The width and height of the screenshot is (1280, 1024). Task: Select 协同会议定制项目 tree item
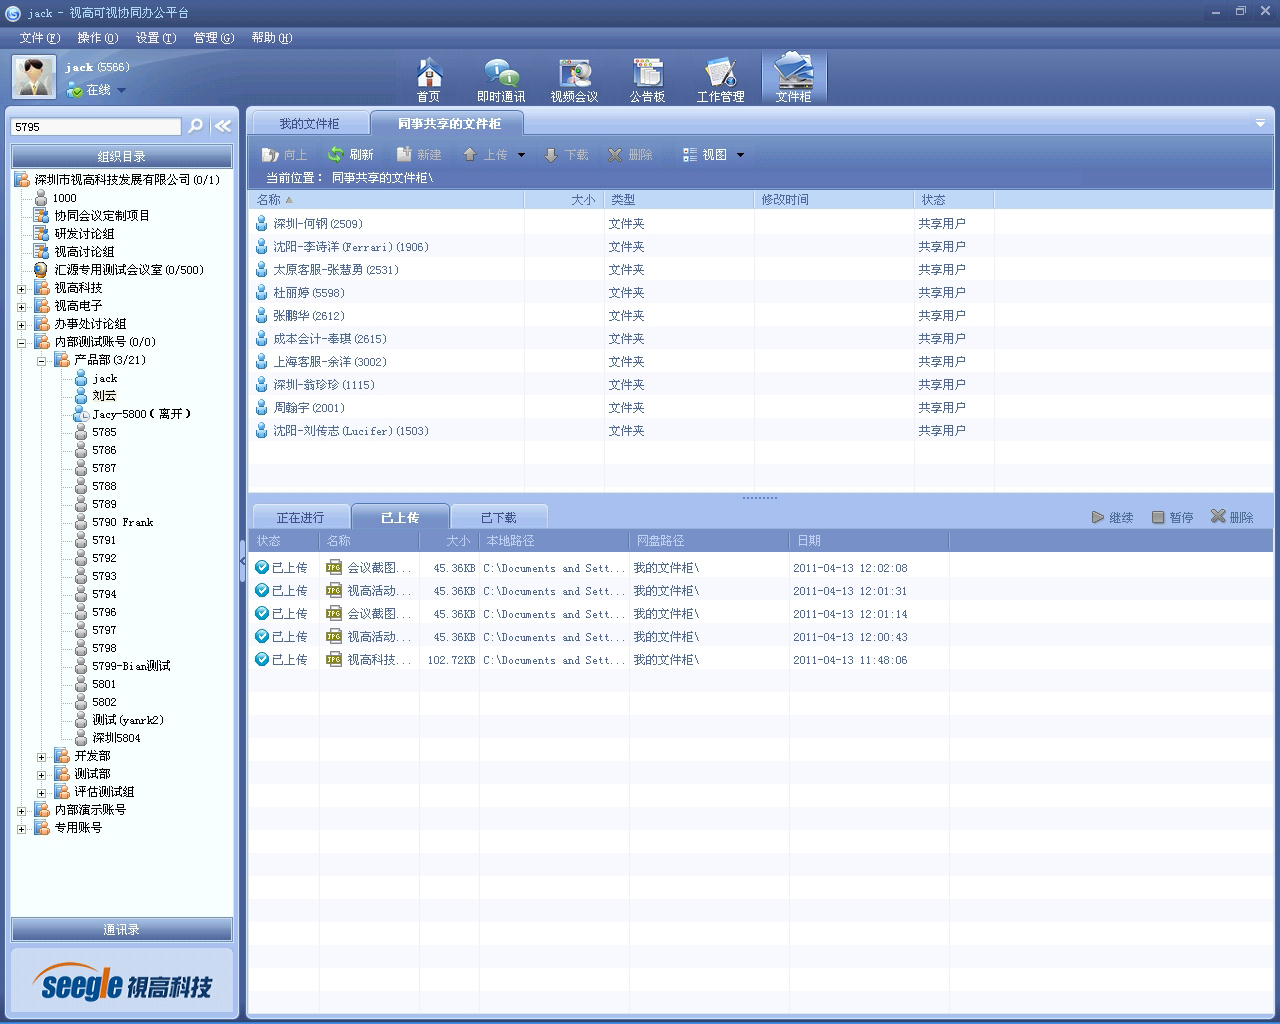pos(92,216)
